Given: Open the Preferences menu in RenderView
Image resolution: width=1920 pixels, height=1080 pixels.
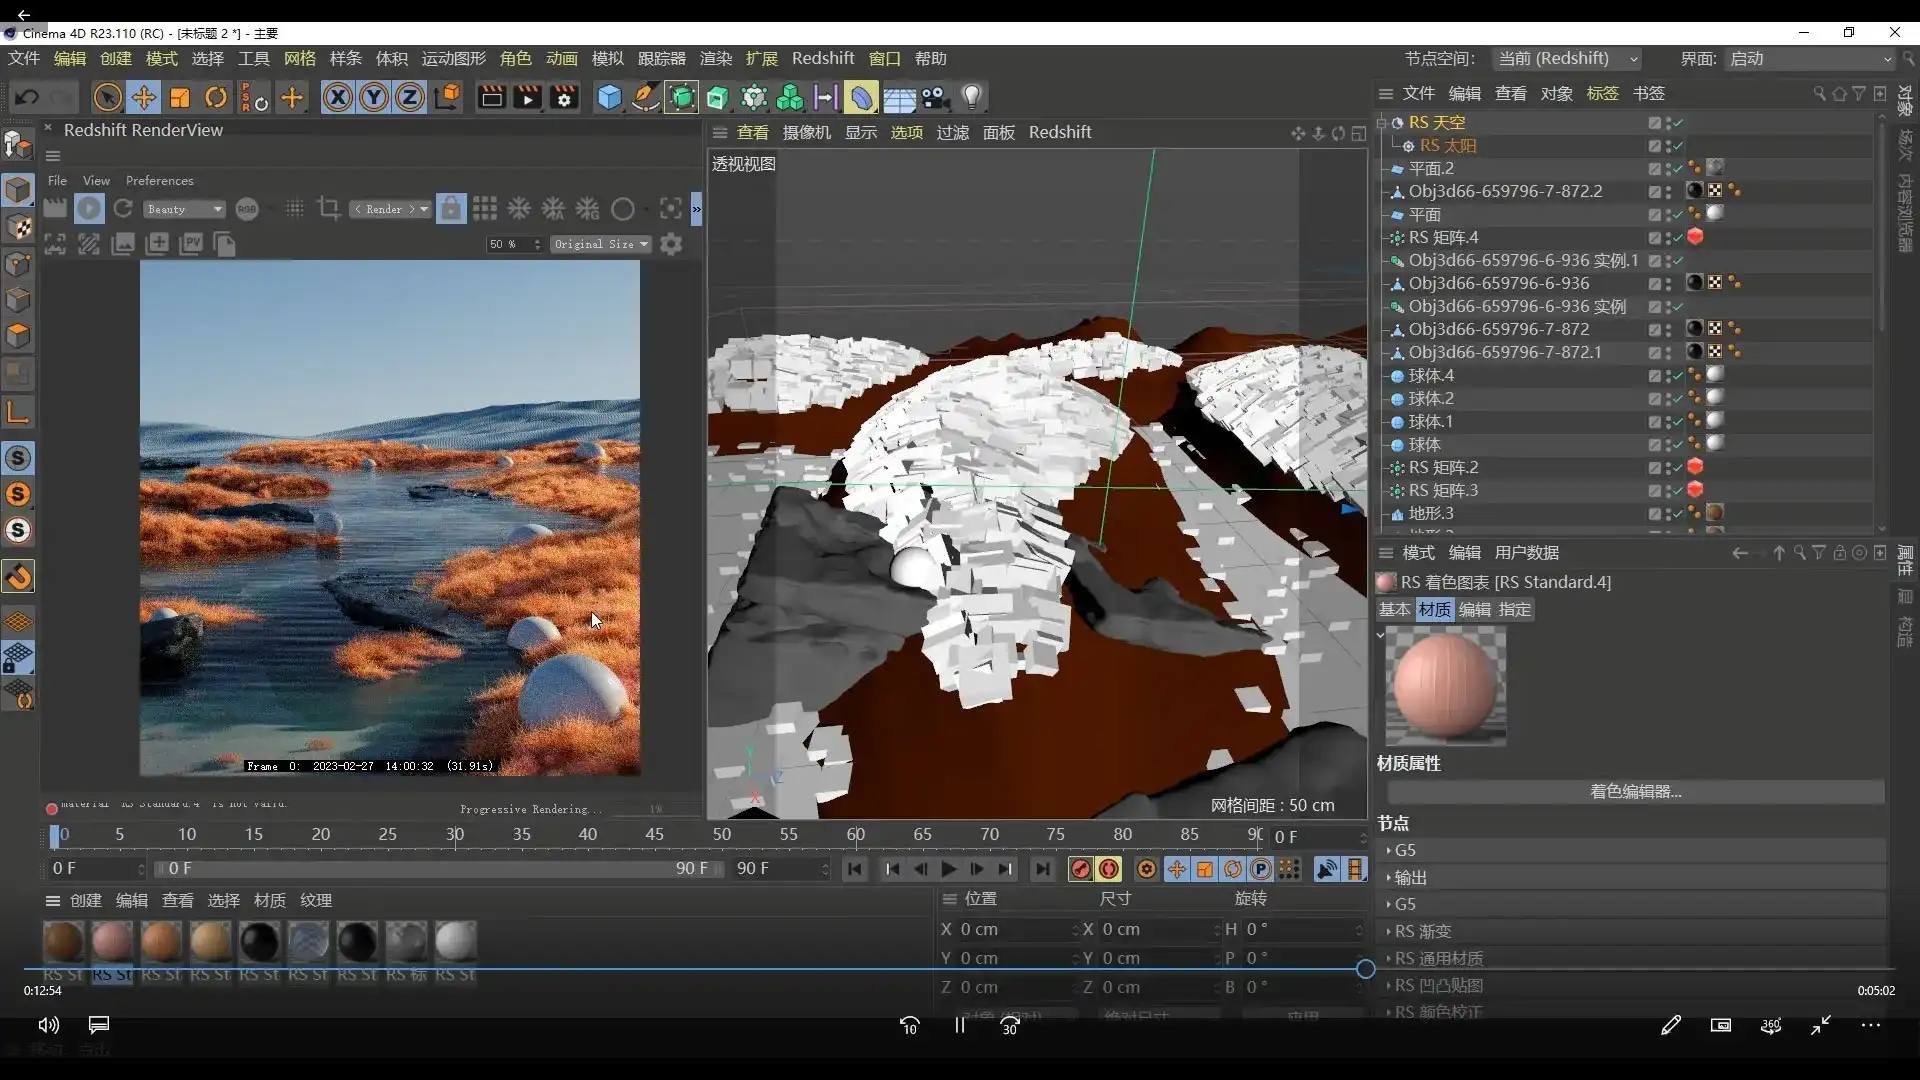Looking at the screenshot, I should pos(159,181).
